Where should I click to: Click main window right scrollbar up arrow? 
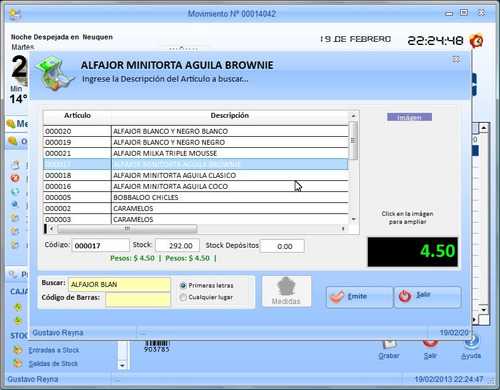(x=484, y=128)
